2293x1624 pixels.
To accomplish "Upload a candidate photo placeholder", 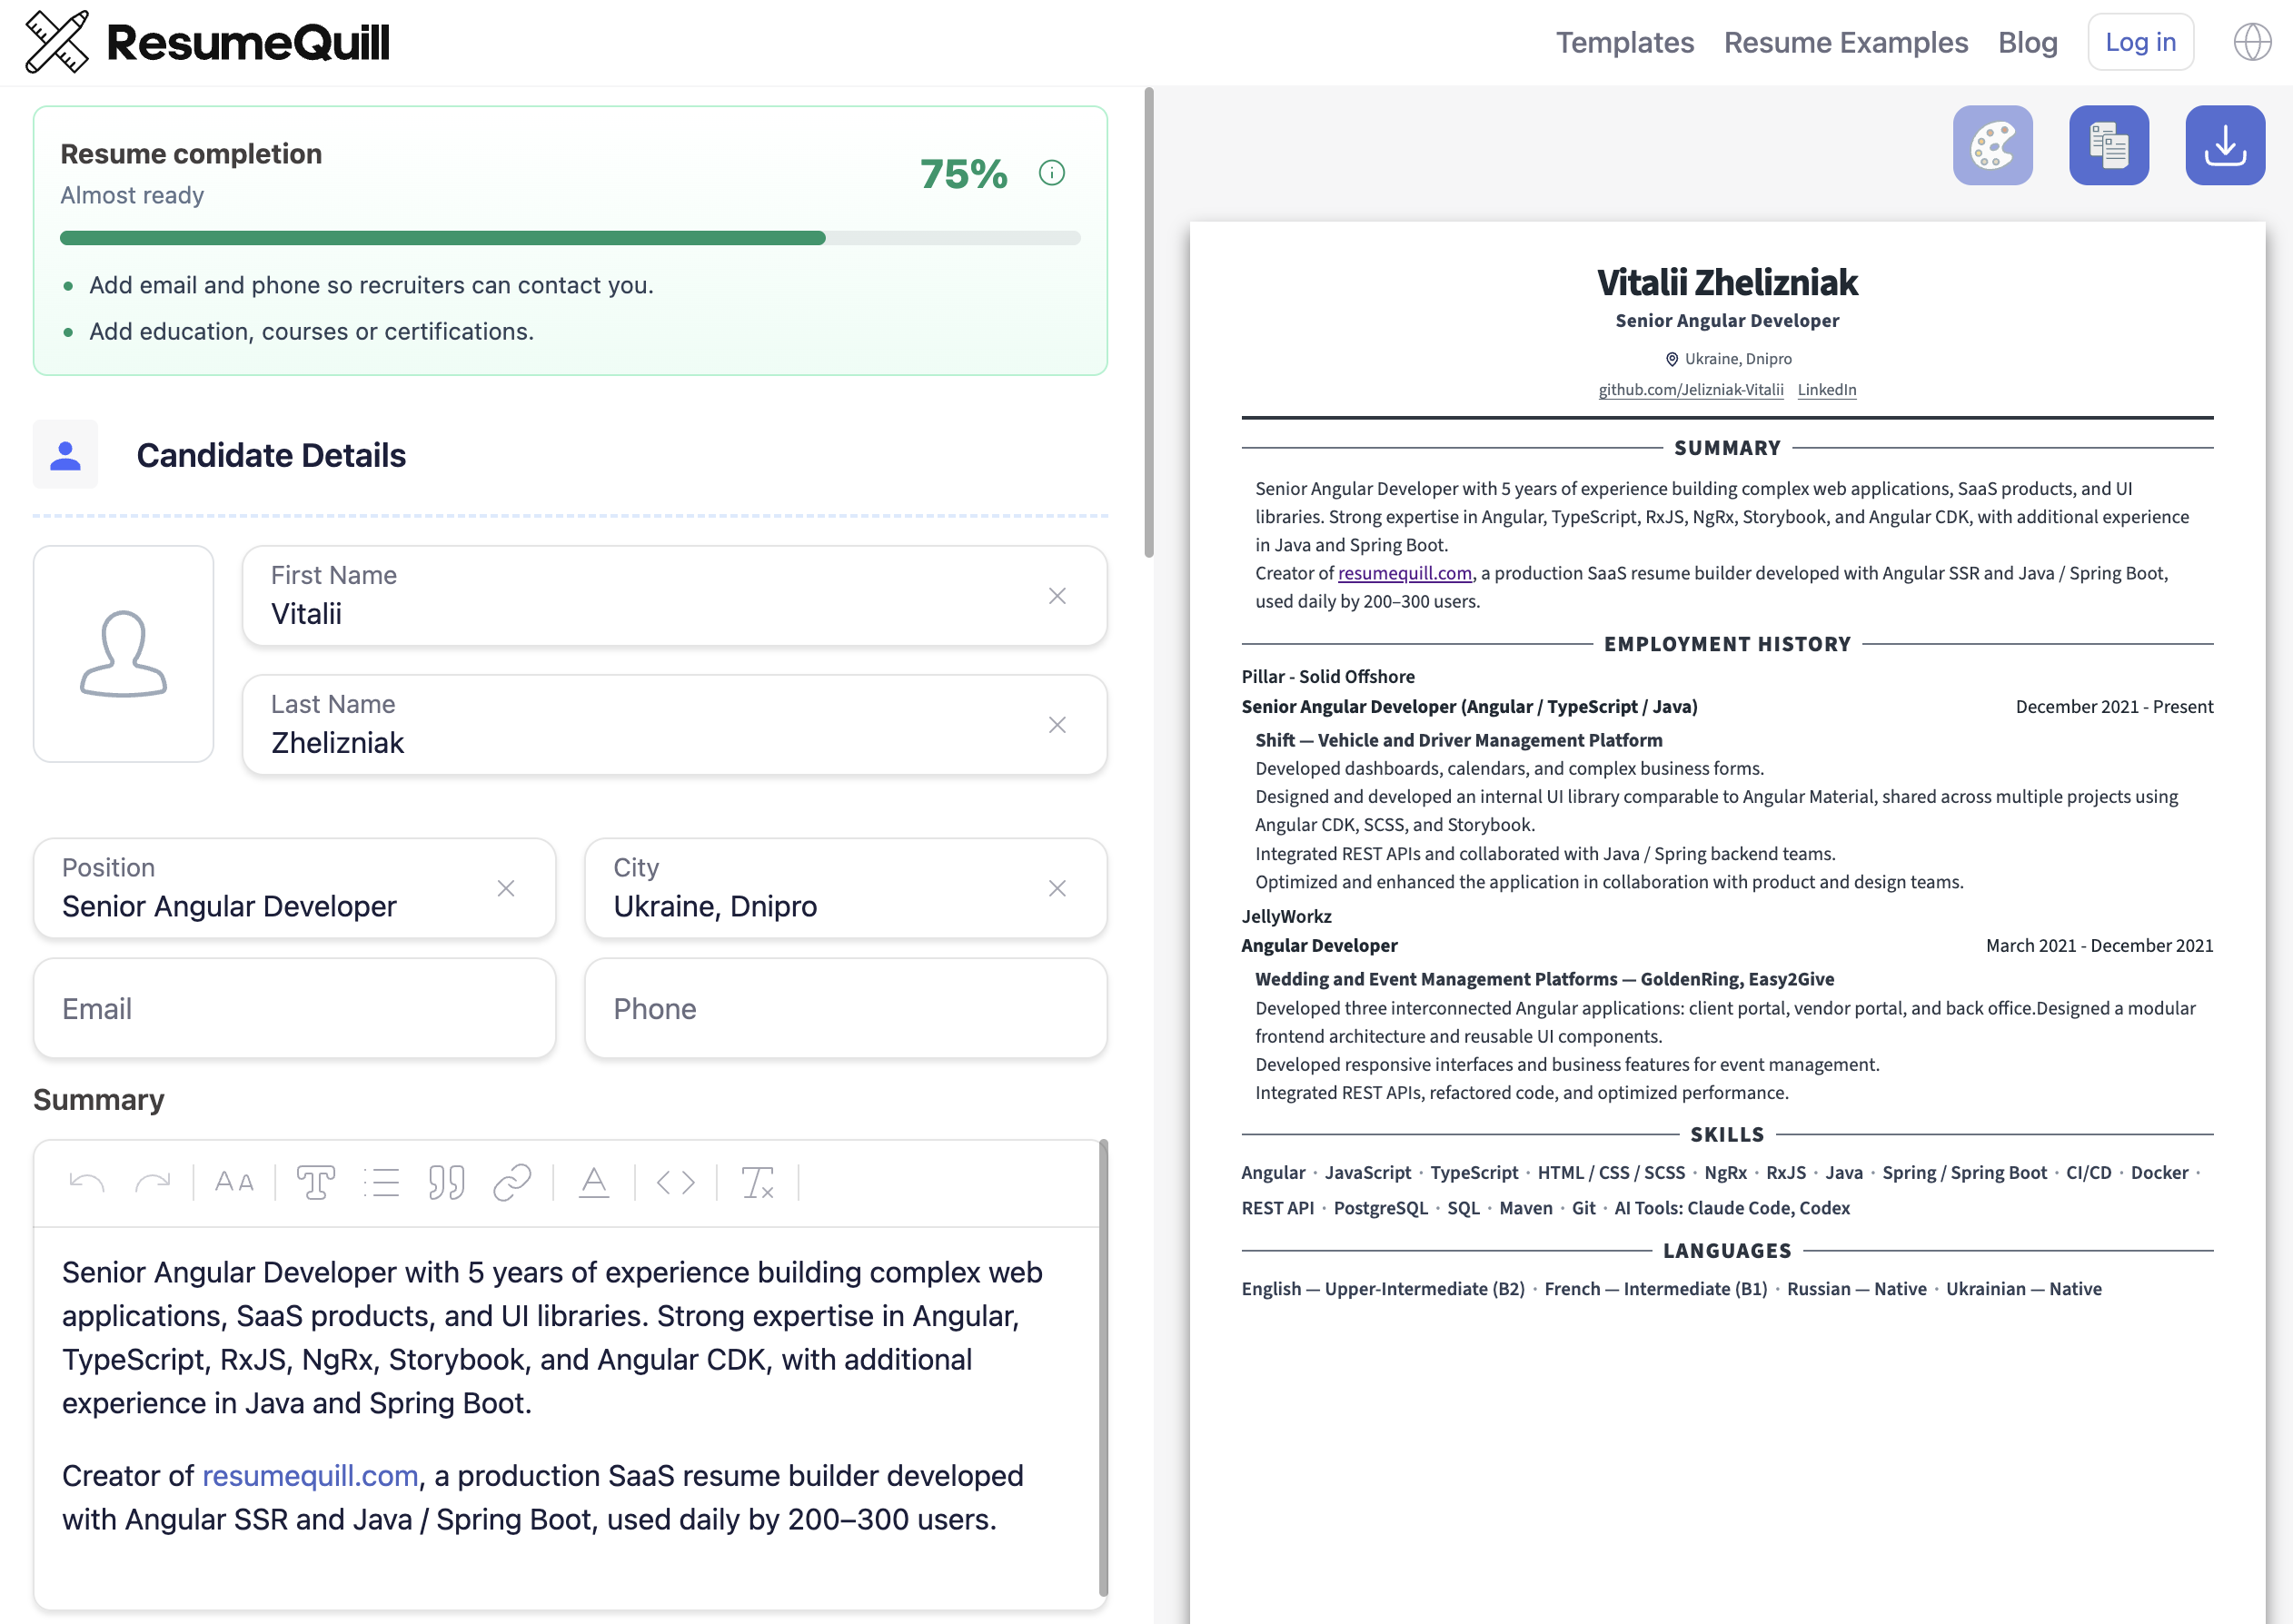I will tap(123, 653).
